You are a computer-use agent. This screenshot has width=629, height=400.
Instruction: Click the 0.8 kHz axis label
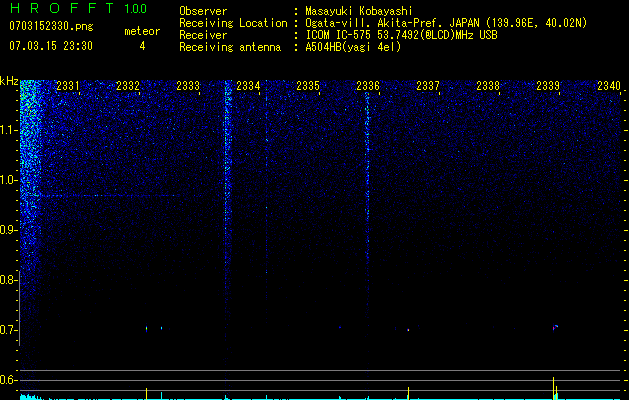click(x=8, y=280)
